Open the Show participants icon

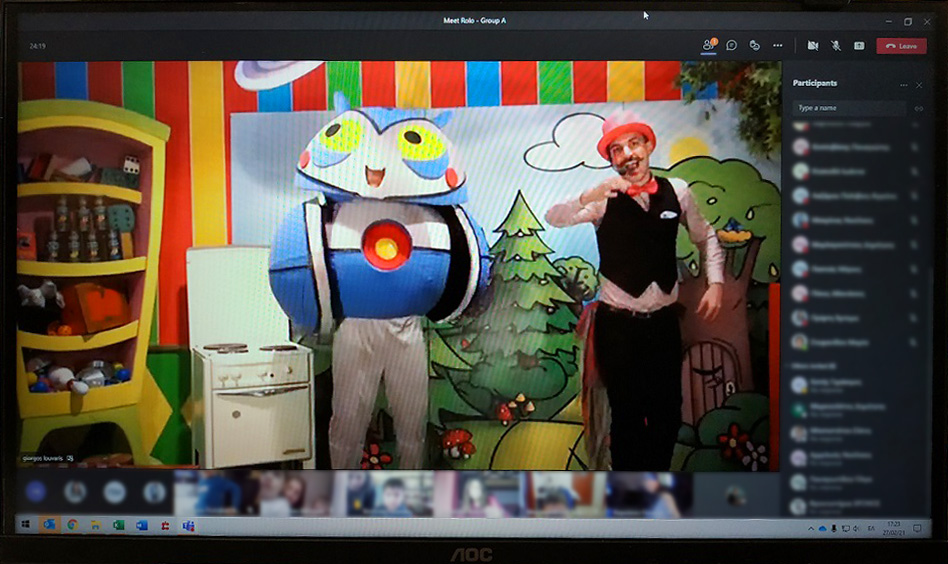709,45
